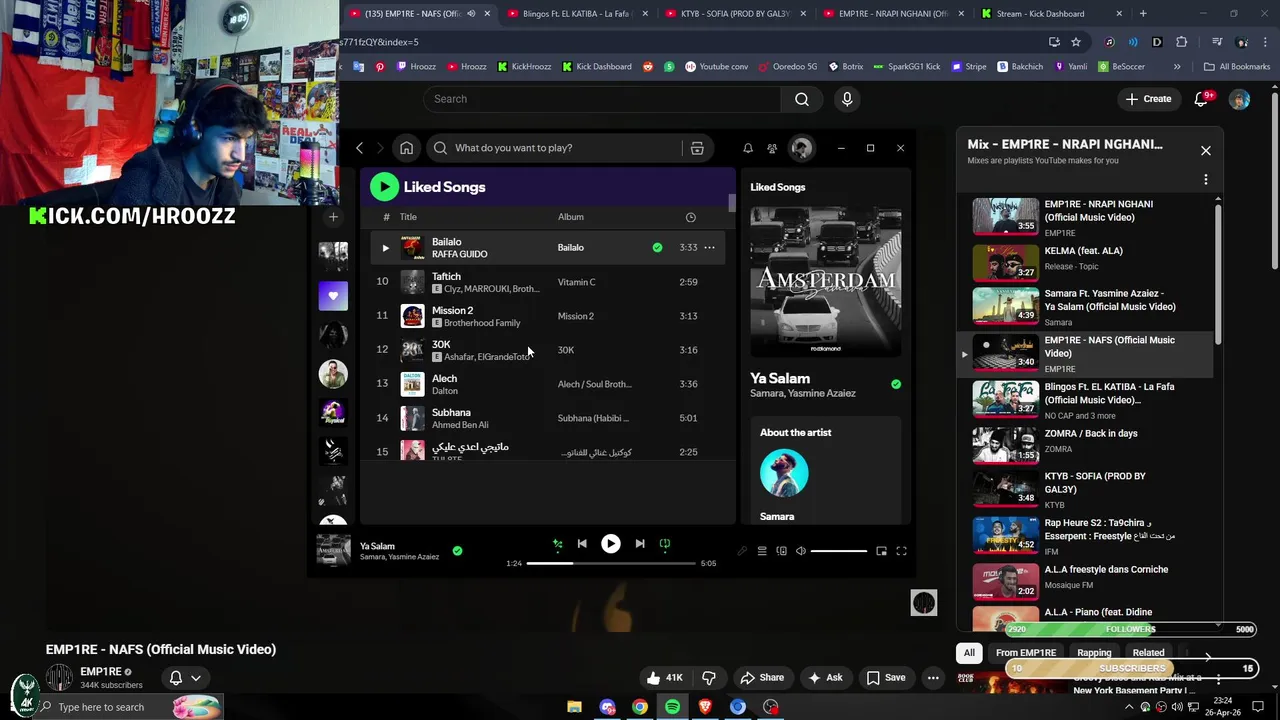The width and height of the screenshot is (1280, 720).
Task: Go back in Spotify navigation
Action: (x=360, y=148)
